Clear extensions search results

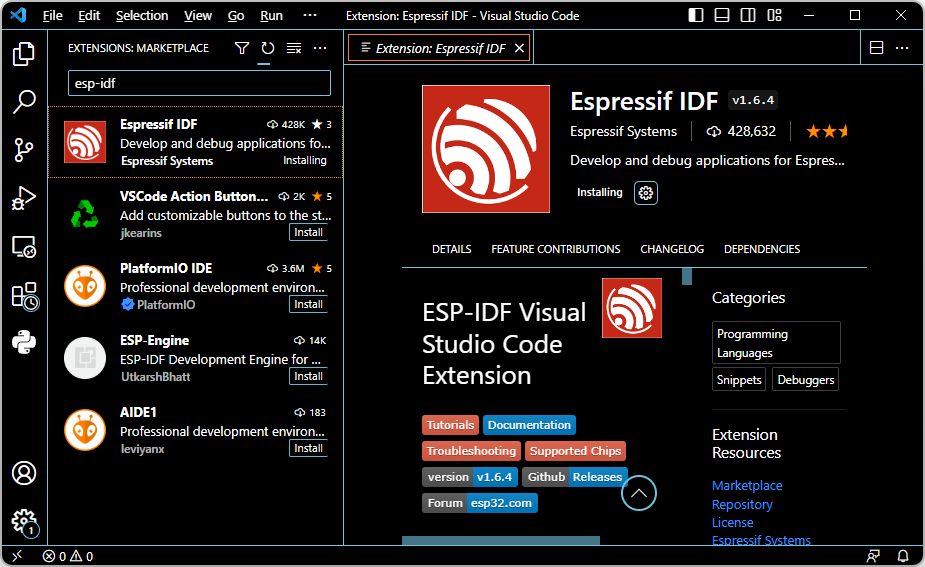294,48
